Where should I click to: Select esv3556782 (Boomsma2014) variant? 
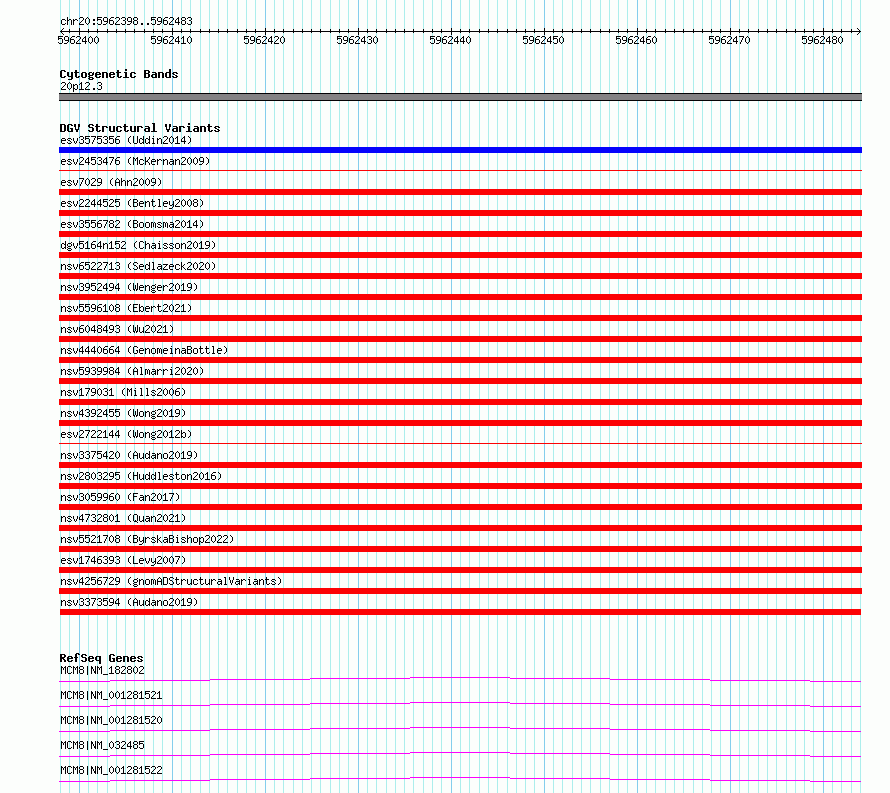pos(132,224)
